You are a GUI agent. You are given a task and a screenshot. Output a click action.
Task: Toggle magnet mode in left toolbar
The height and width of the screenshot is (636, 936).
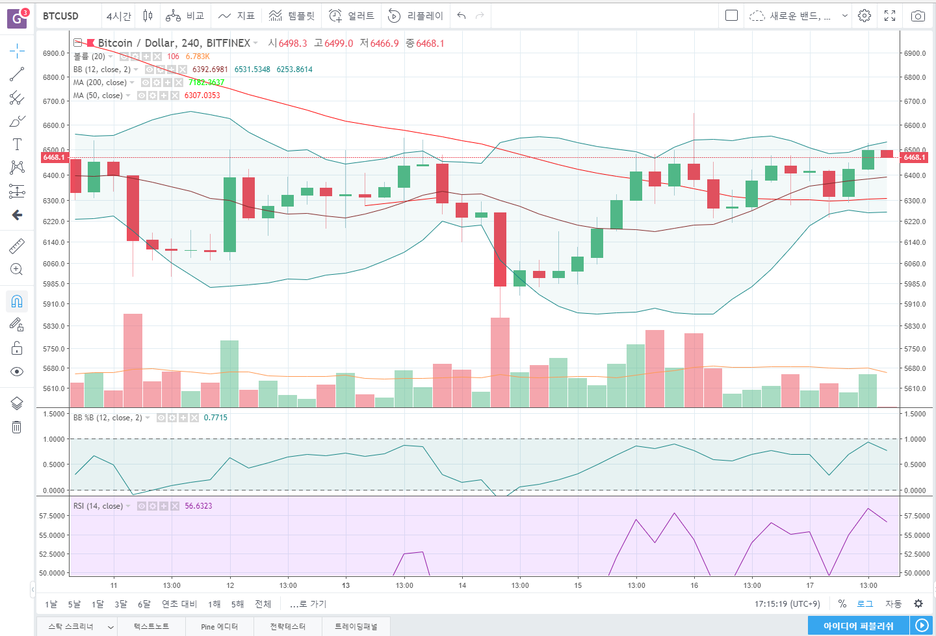tap(17, 301)
